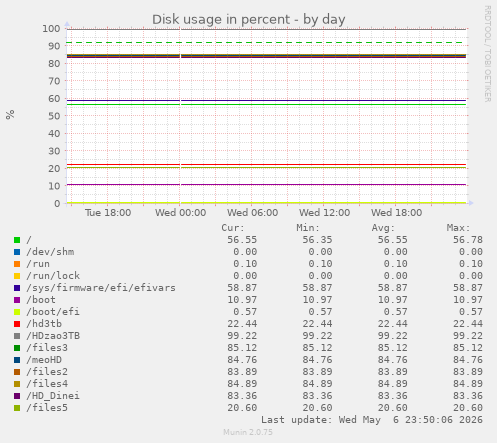Click the "Last update" timestamp line
Screen dimensions: 497x443
point(372,420)
